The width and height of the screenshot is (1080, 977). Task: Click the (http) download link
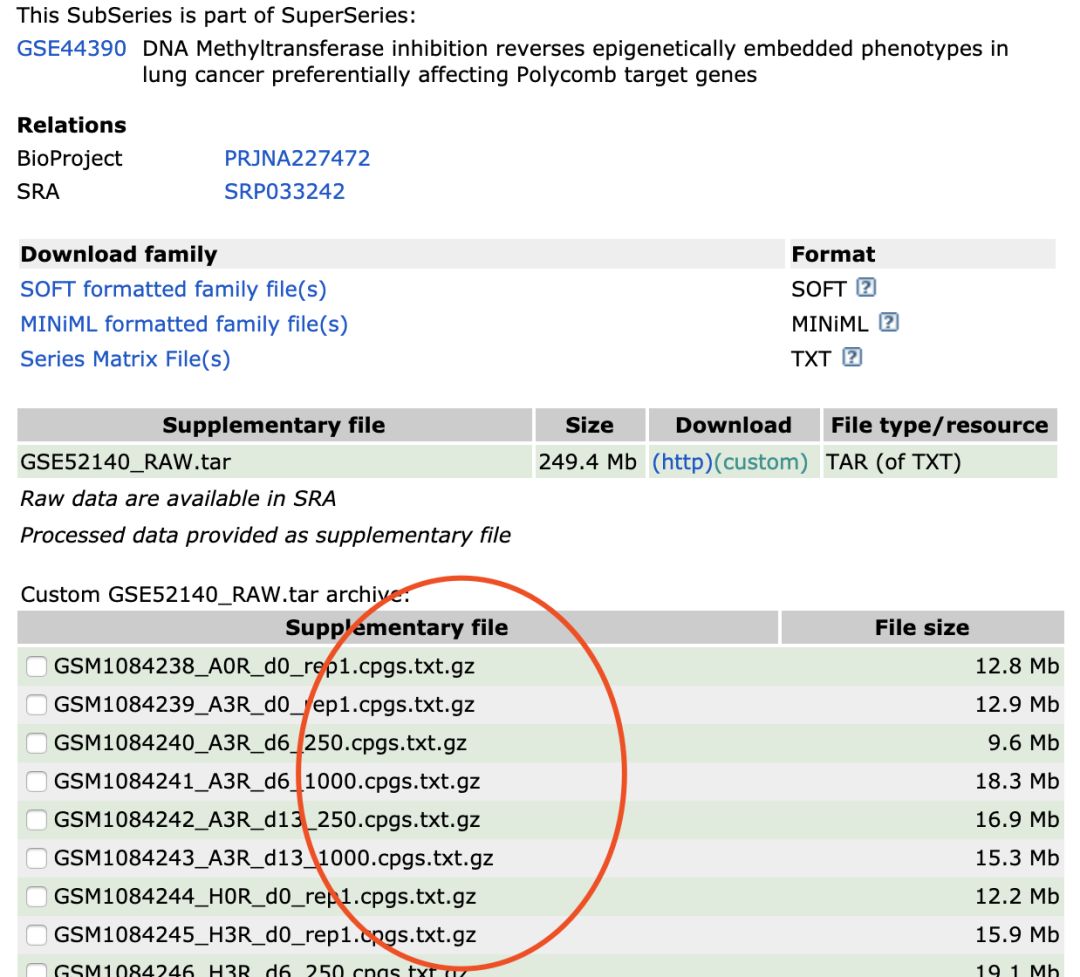pyautogui.click(x=682, y=462)
